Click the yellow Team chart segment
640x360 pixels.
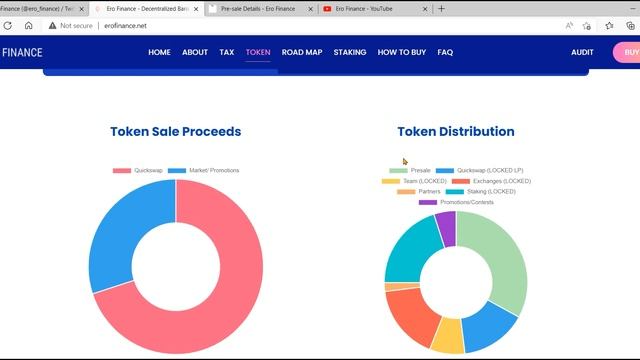click(x=448, y=336)
